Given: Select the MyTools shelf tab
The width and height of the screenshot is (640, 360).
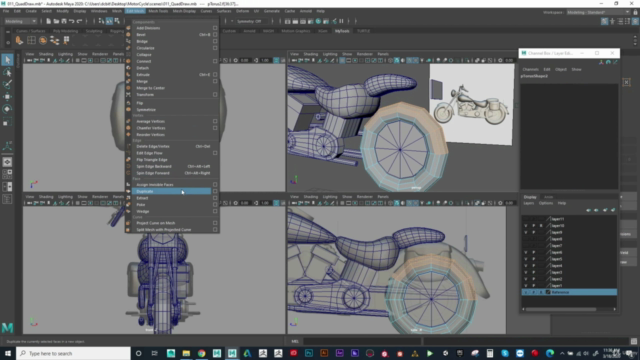Looking at the screenshot, I should click(x=342, y=31).
